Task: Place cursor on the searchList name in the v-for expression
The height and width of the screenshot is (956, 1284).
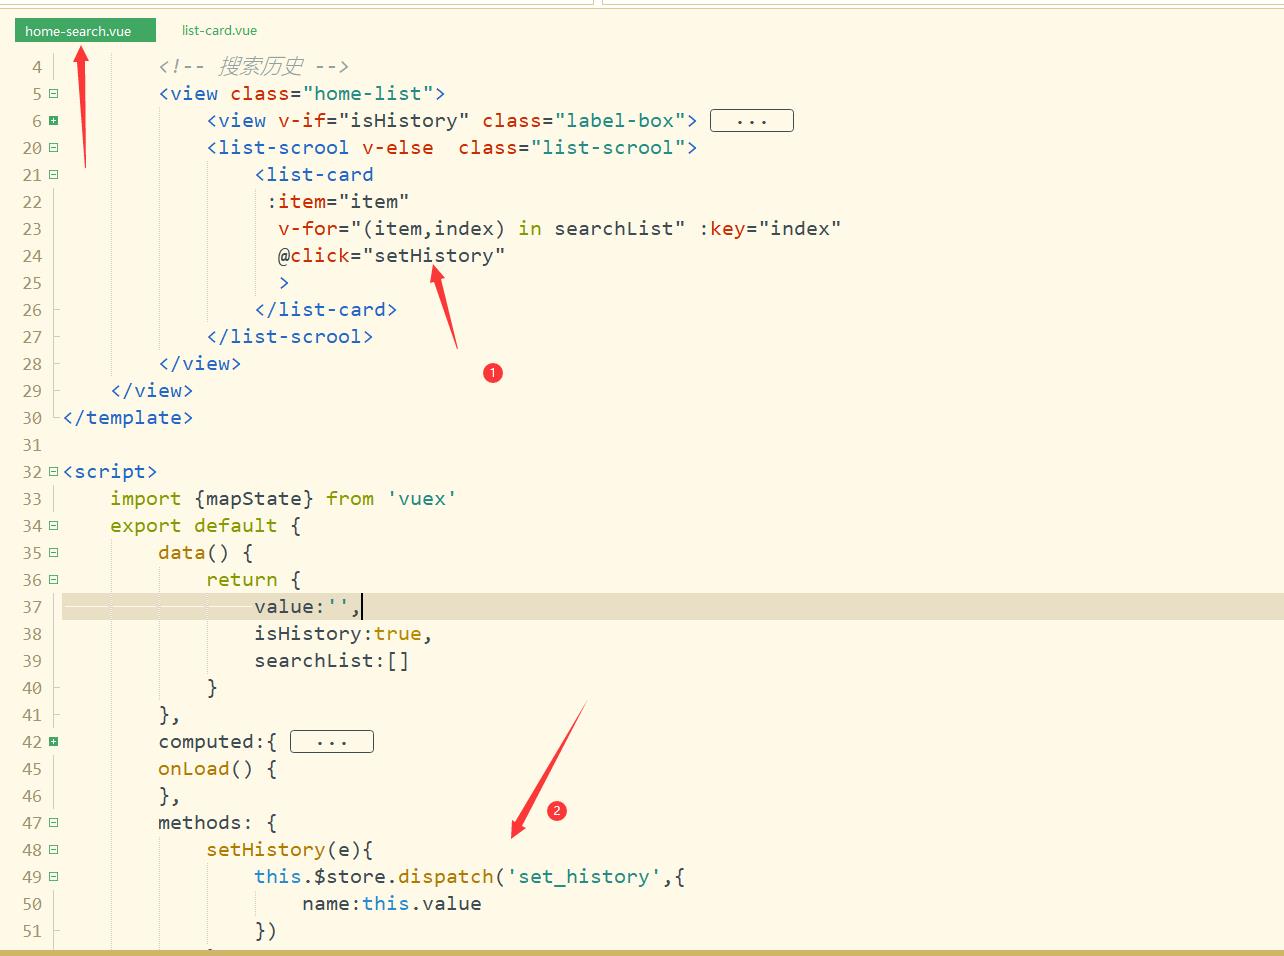Action: (614, 229)
